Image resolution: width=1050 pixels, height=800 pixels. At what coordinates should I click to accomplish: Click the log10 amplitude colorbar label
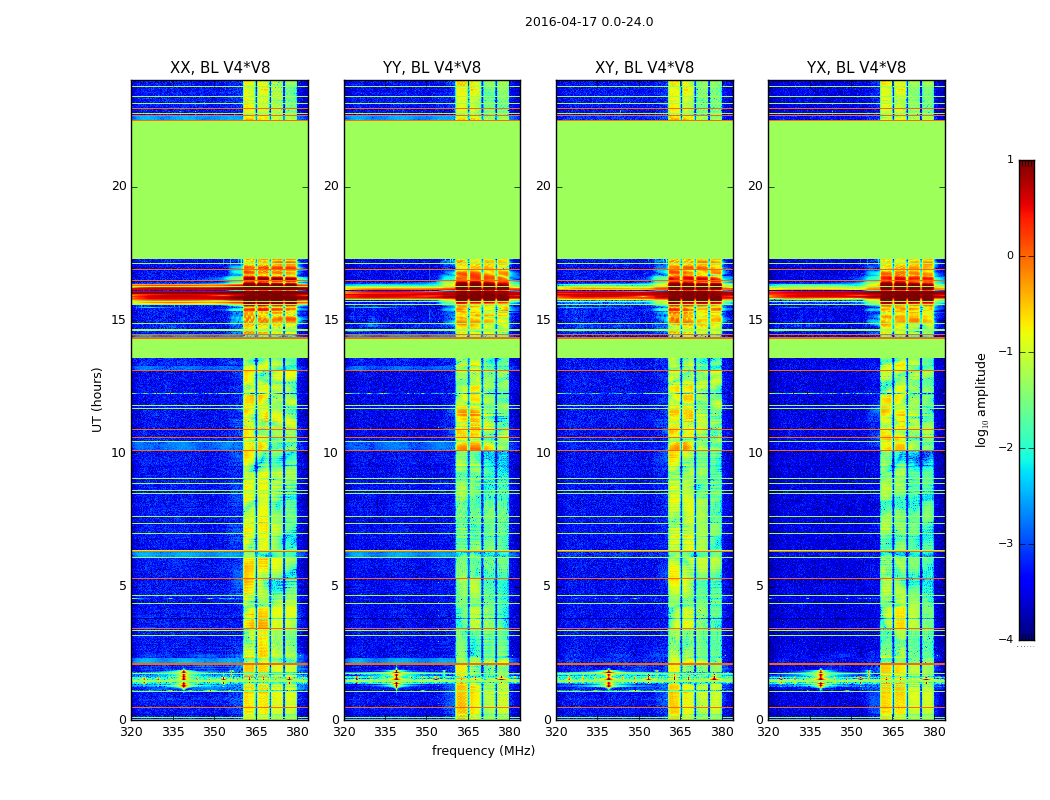[982, 399]
